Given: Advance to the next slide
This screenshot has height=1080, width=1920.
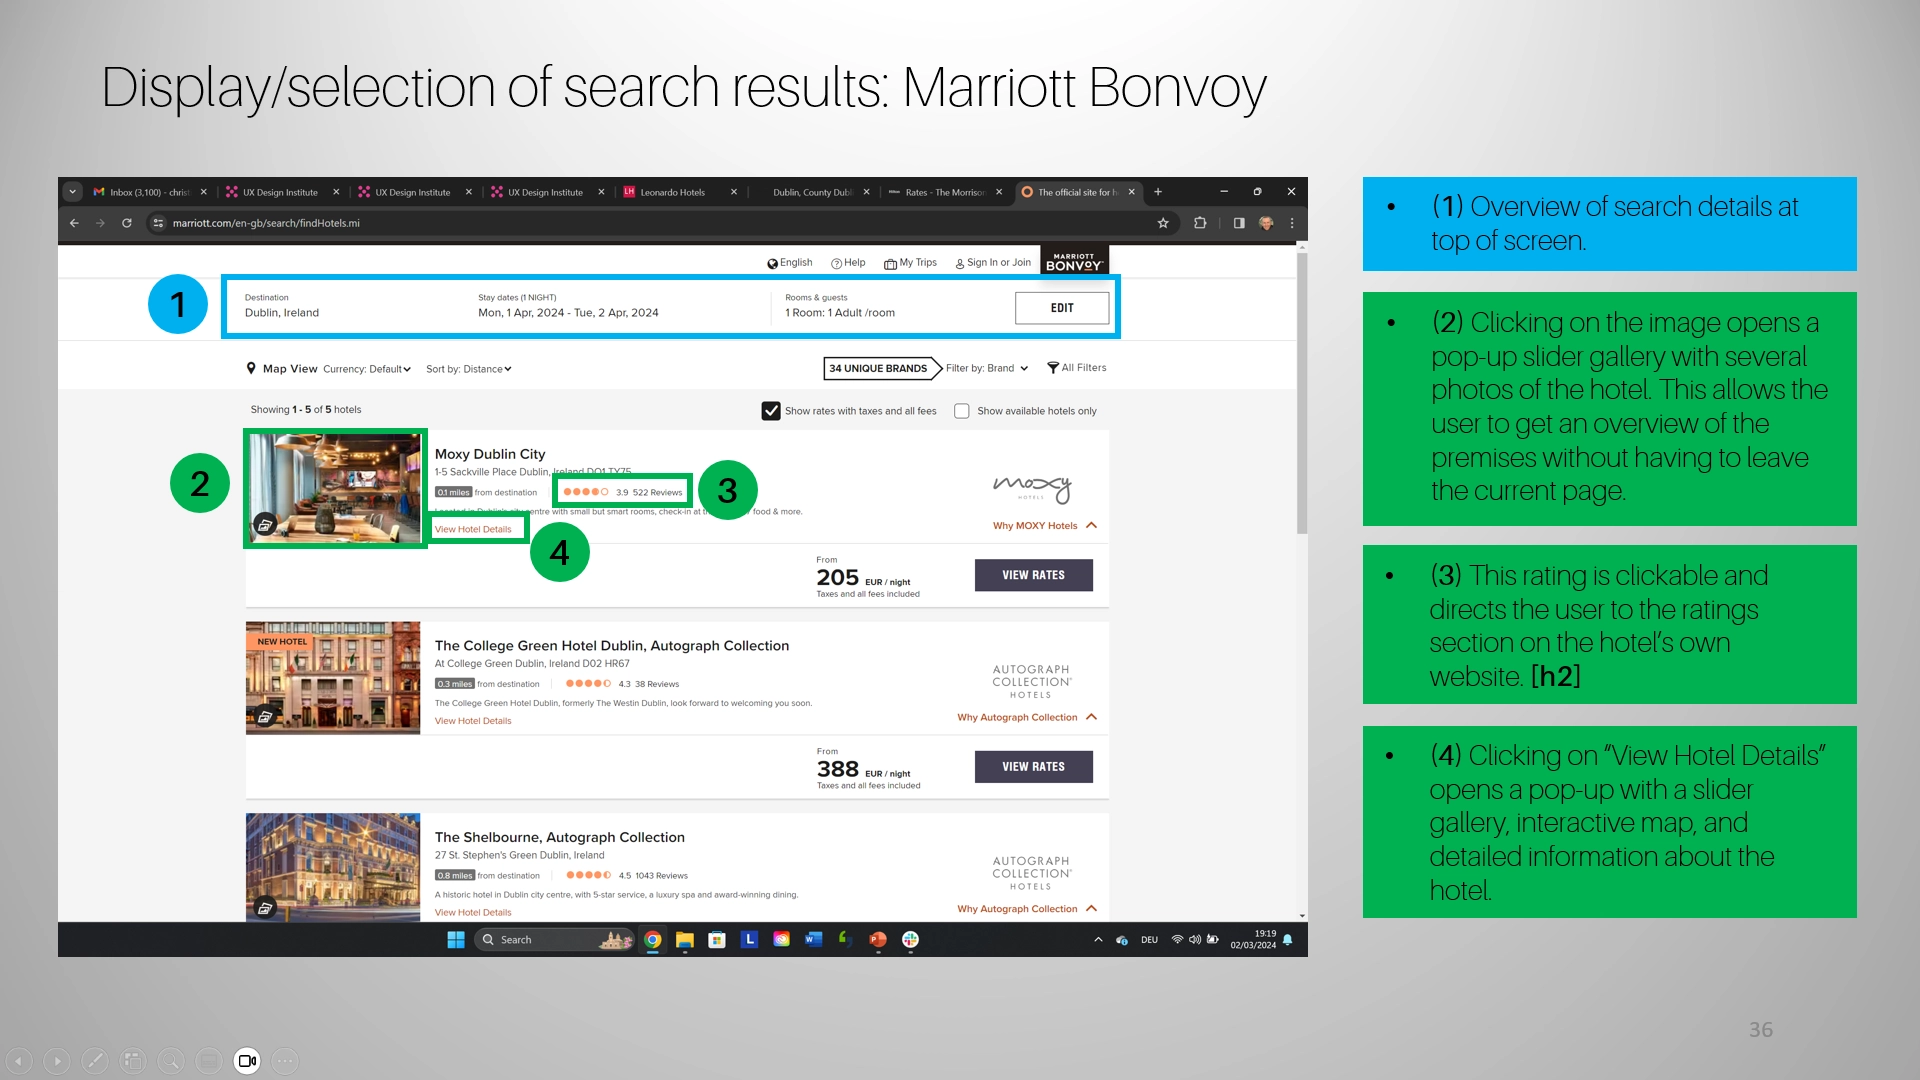Looking at the screenshot, I should point(57,1061).
